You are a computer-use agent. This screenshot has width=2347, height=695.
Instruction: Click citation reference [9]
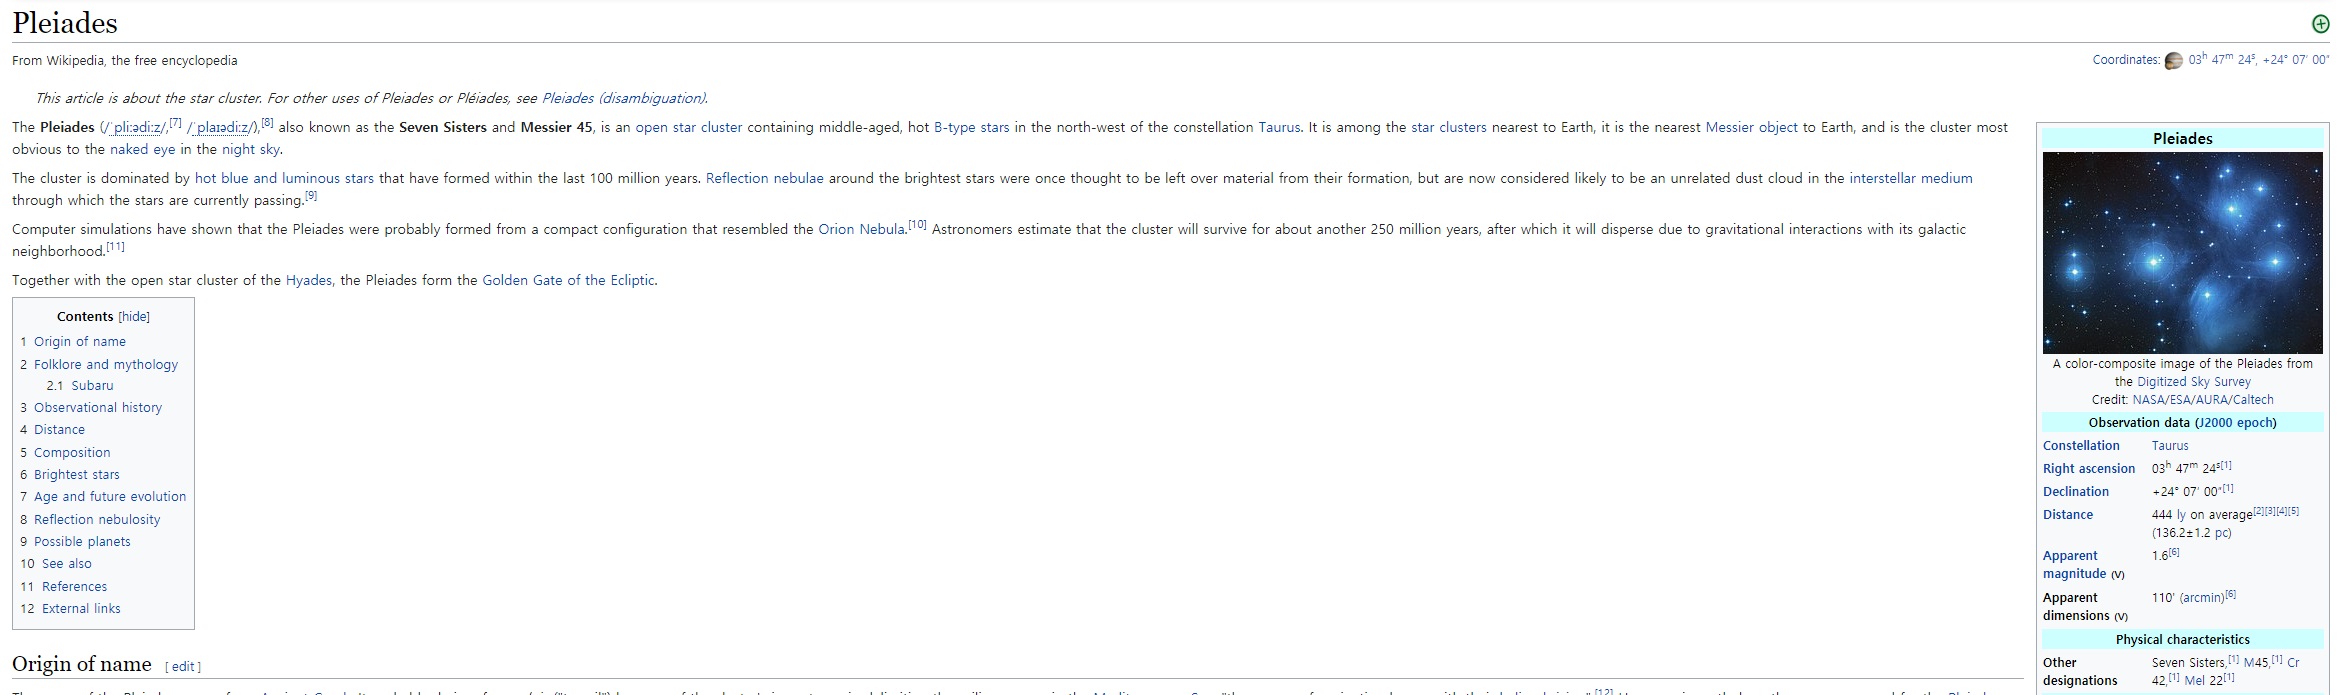[311, 196]
